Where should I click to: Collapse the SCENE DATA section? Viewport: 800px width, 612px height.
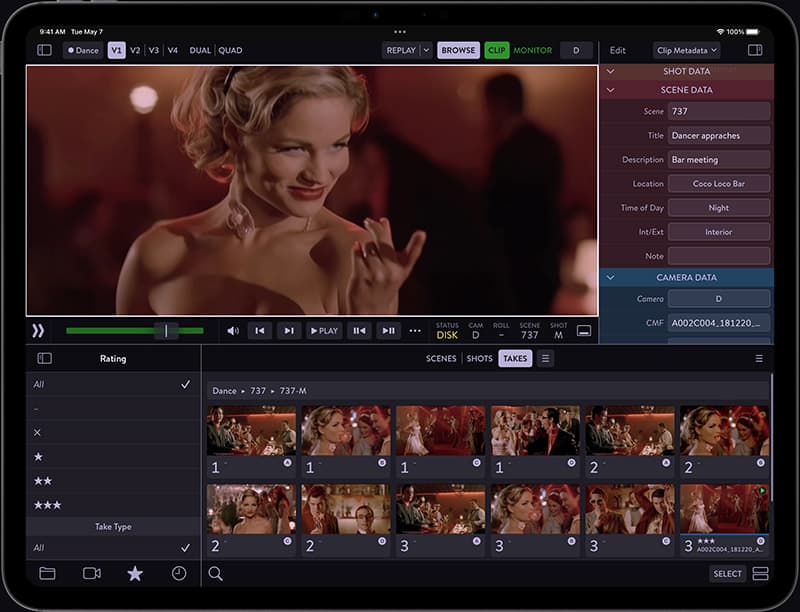[608, 89]
